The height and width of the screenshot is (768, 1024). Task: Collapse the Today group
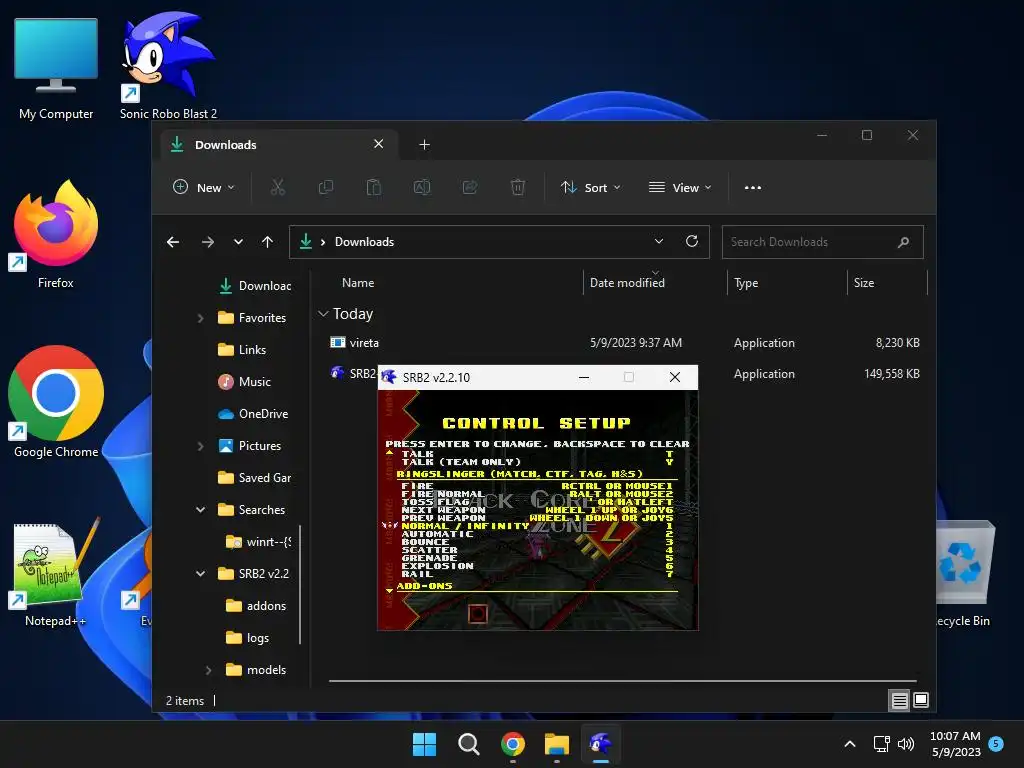323,314
